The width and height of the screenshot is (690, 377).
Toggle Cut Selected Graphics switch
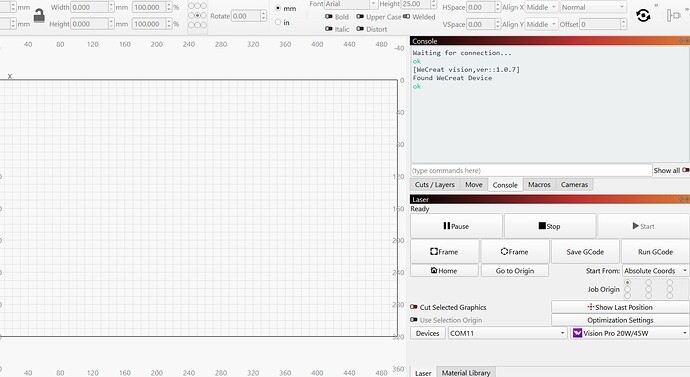[x=414, y=307]
